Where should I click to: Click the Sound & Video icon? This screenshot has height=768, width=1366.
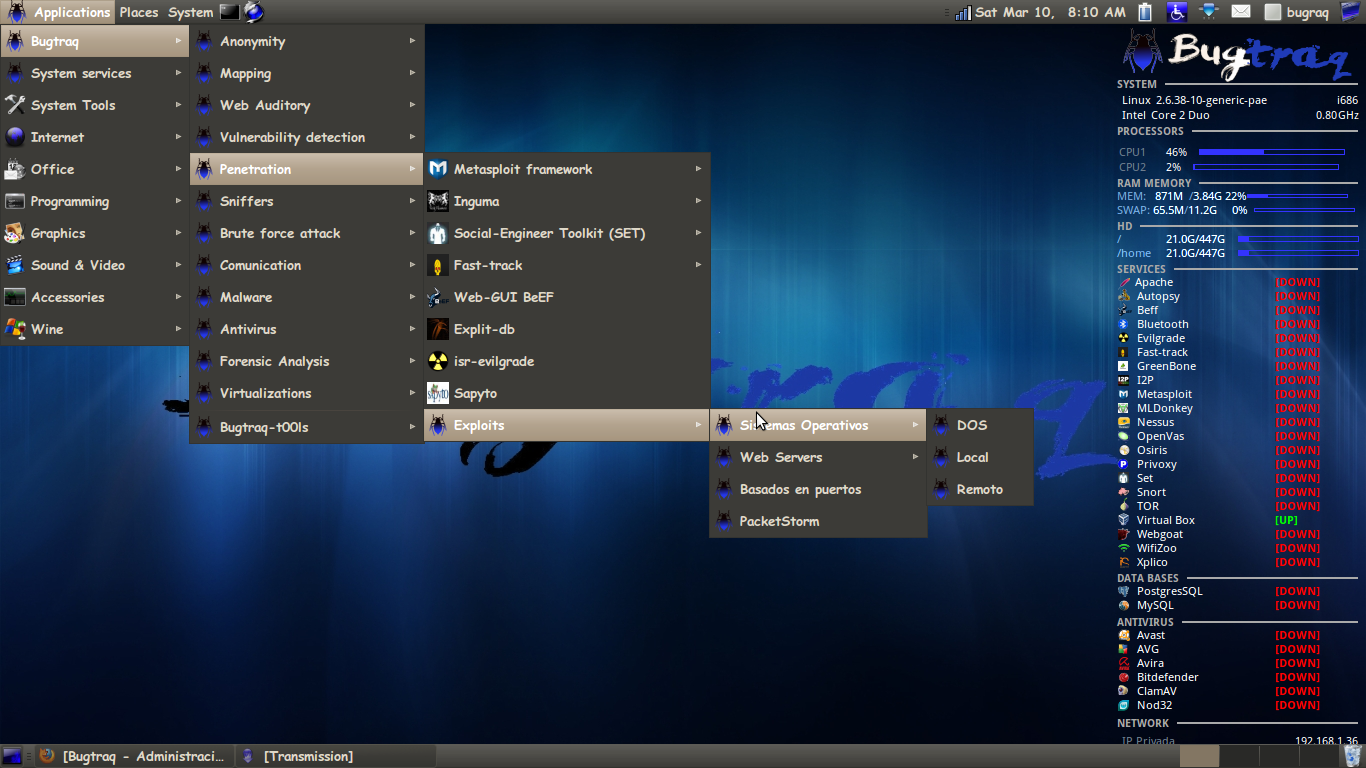pos(15,265)
